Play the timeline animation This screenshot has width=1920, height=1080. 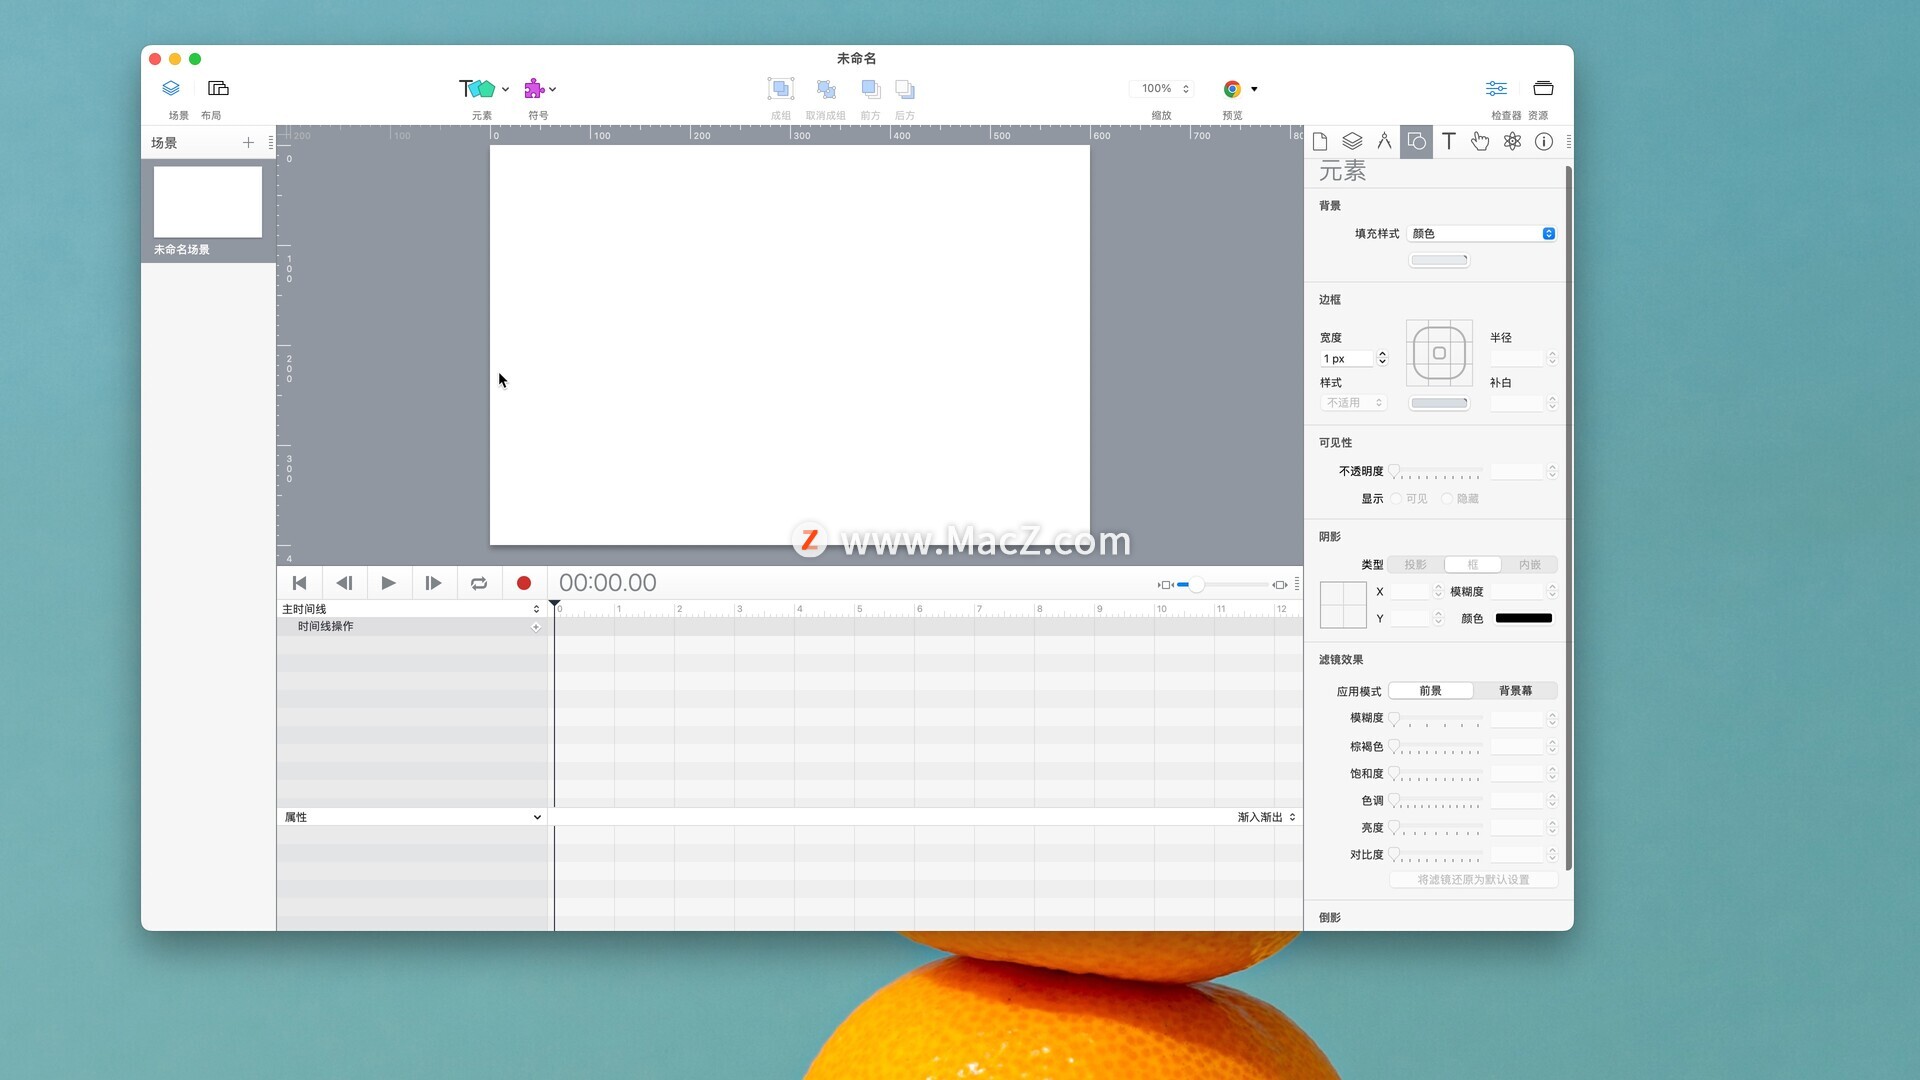pyautogui.click(x=389, y=583)
